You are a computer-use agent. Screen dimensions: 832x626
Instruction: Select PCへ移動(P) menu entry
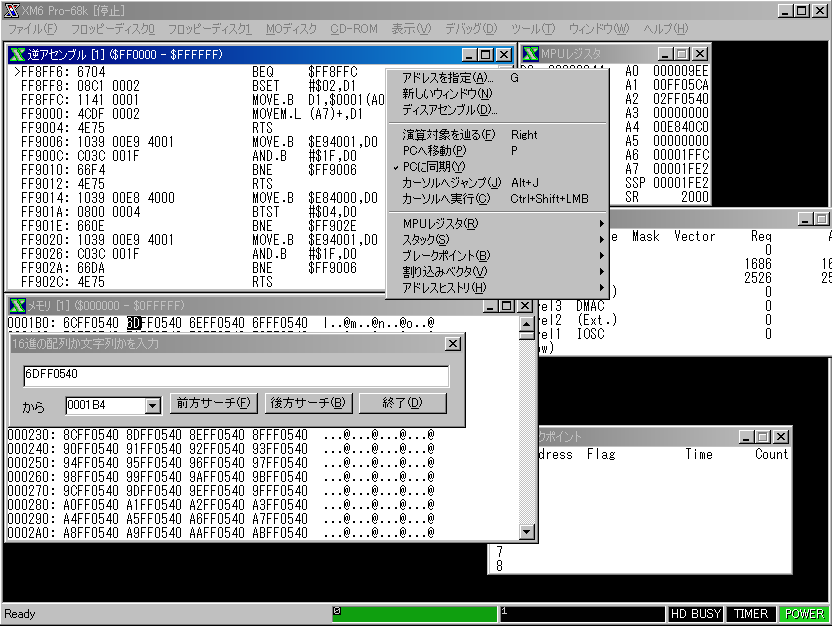click(497, 151)
